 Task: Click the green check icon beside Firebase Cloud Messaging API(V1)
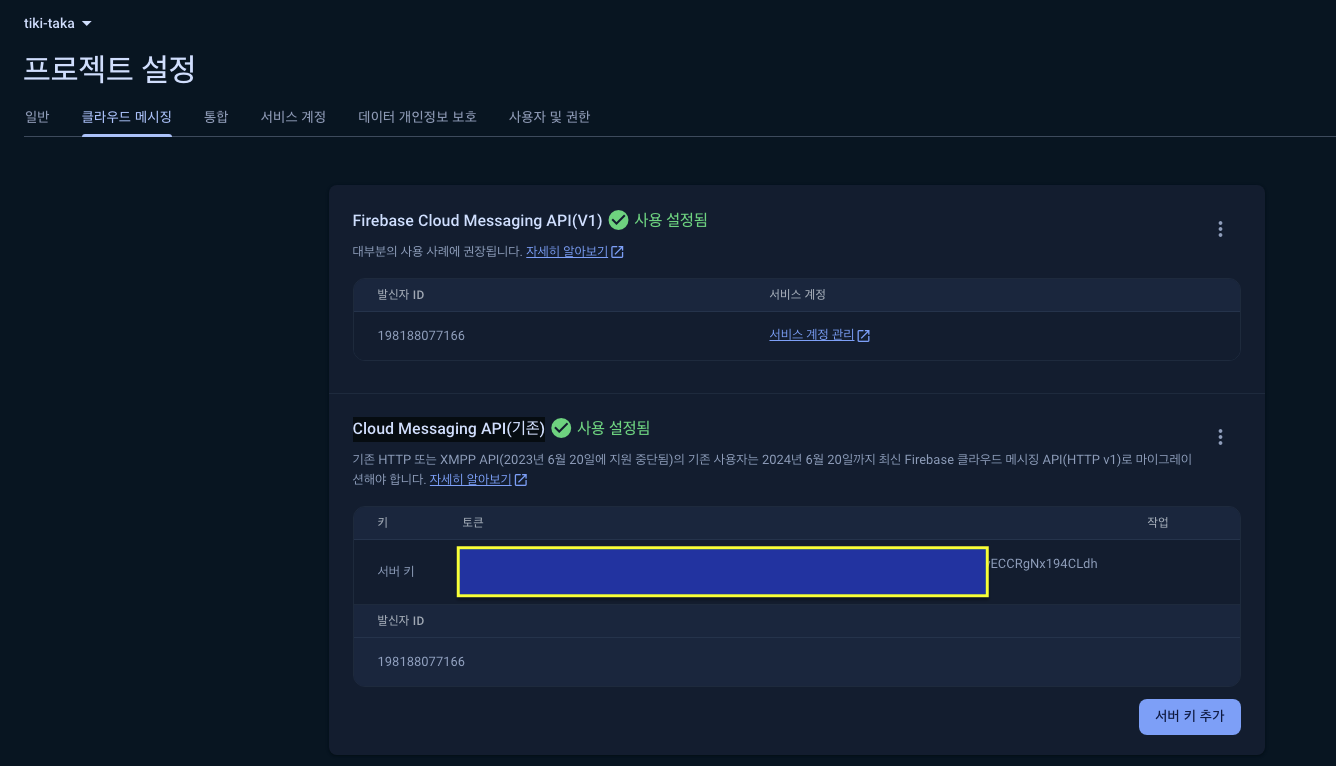tap(619, 220)
